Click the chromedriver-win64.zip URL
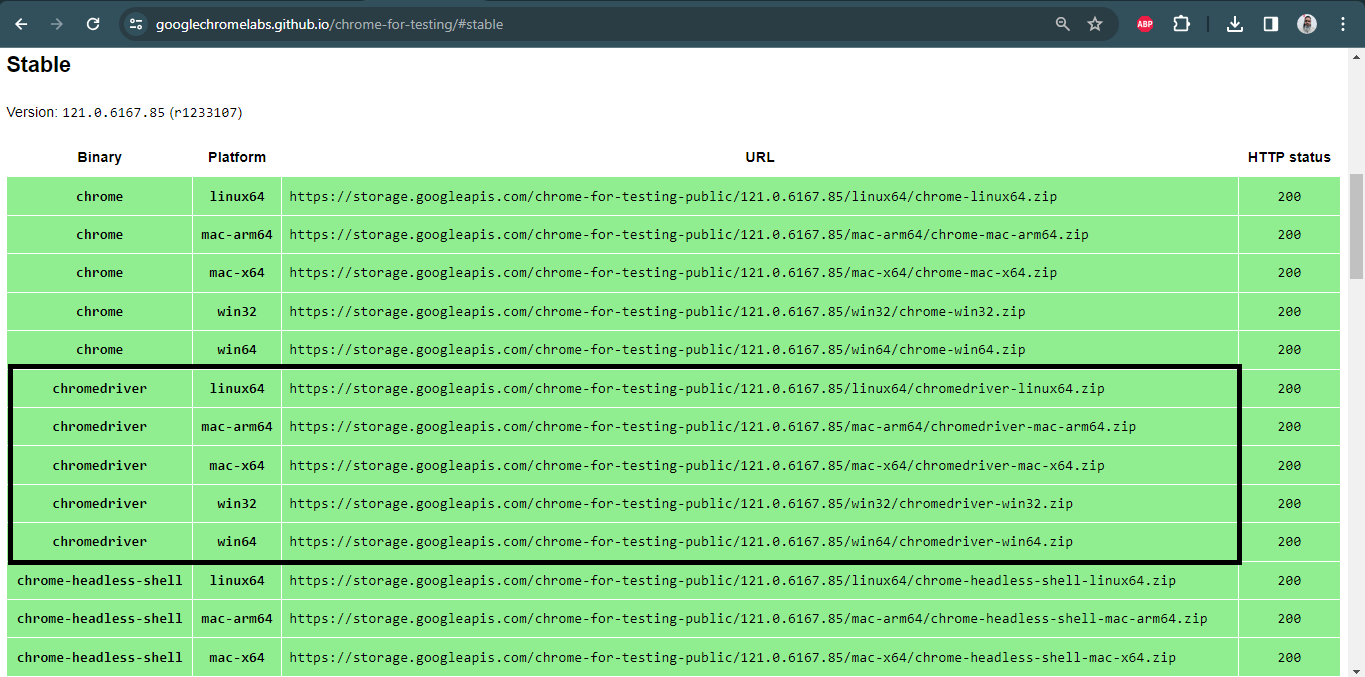1365x677 pixels. [x=681, y=542]
